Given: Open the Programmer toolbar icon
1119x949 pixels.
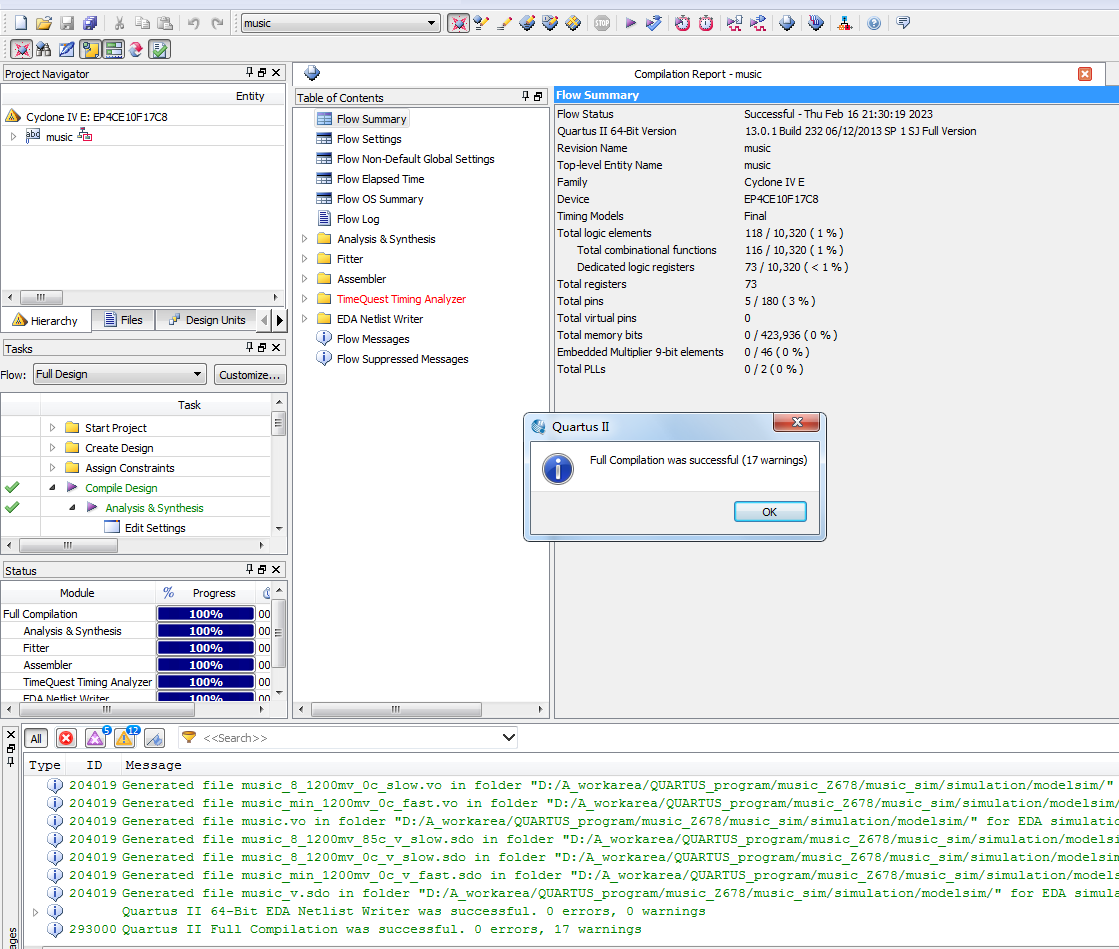Looking at the screenshot, I should pyautogui.click(x=787, y=23).
